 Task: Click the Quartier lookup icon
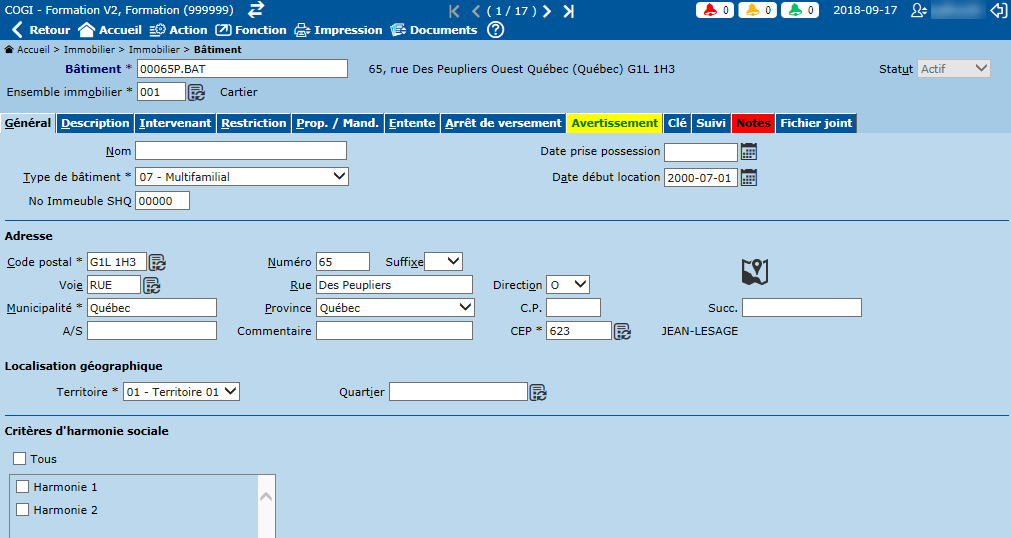click(x=538, y=392)
